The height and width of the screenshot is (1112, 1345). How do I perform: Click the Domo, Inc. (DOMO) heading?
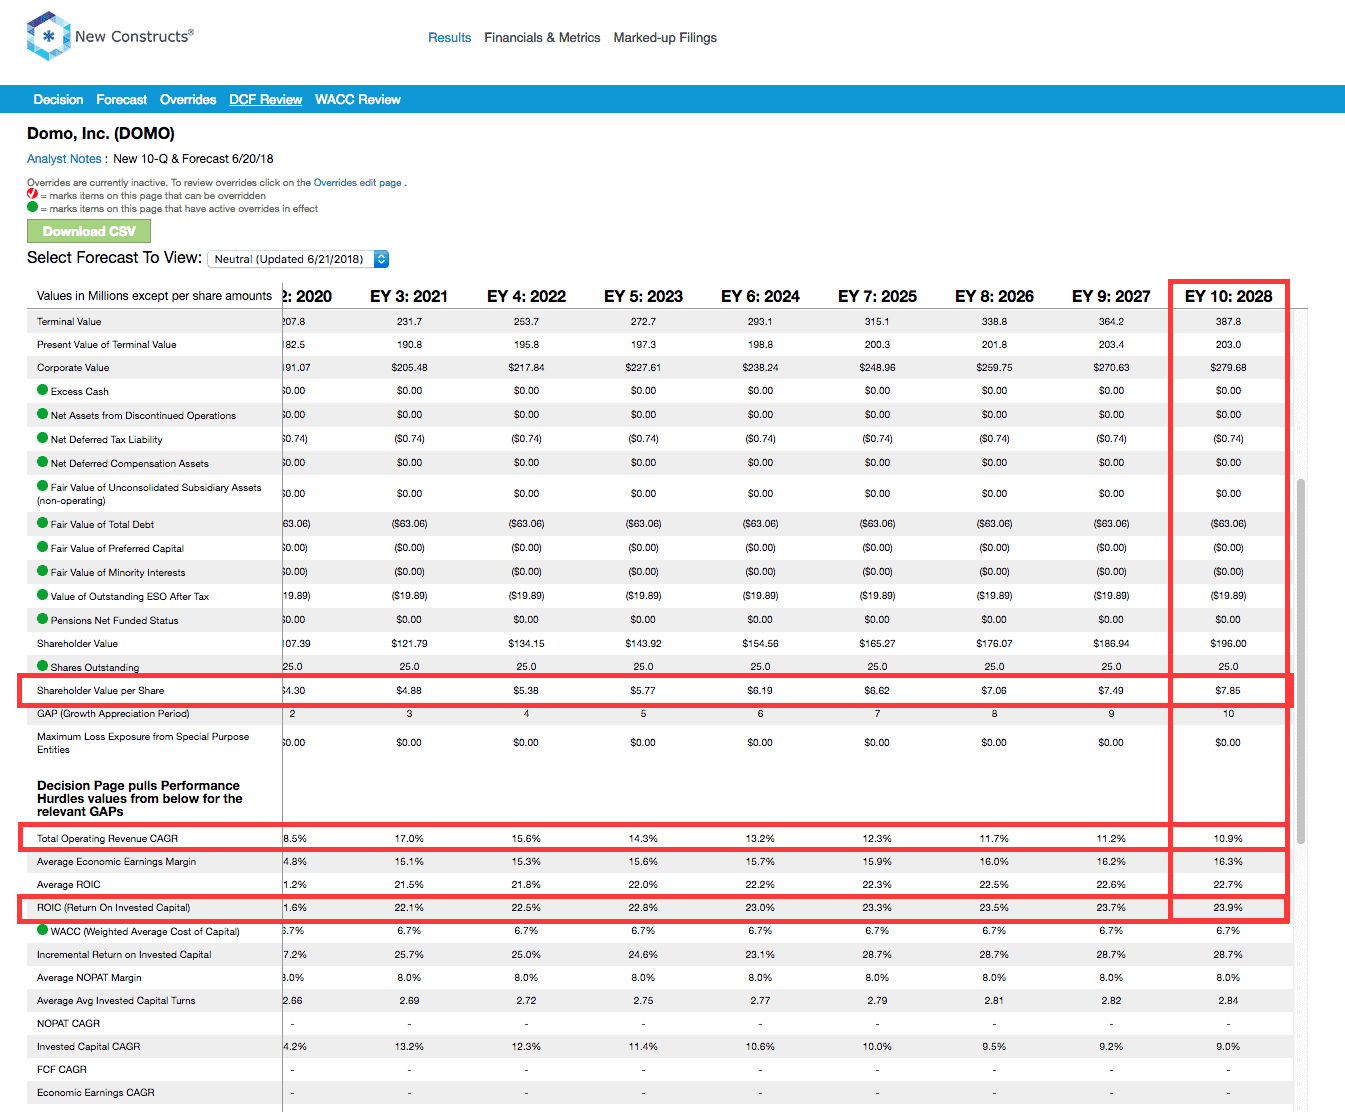pyautogui.click(x=101, y=134)
